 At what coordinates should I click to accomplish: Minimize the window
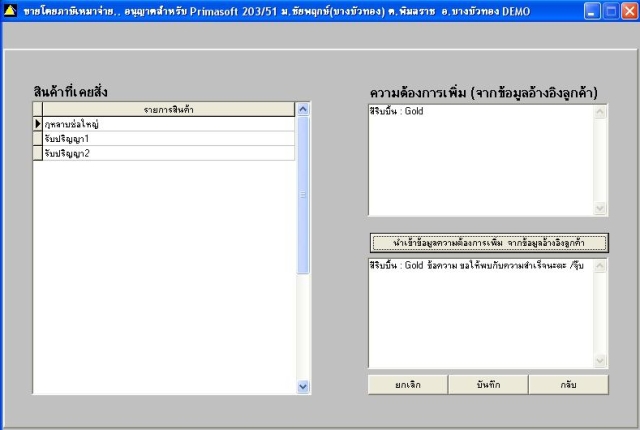(591, 11)
